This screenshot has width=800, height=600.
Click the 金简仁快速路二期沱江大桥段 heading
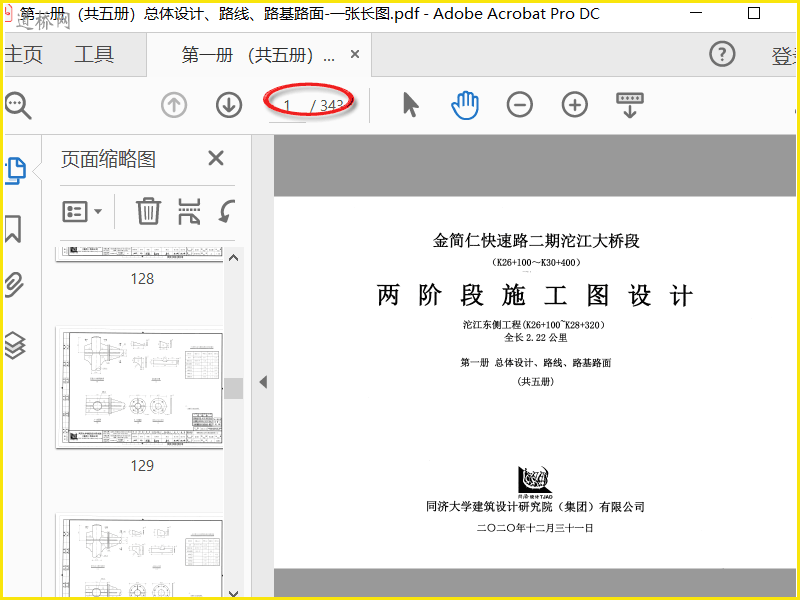(536, 240)
